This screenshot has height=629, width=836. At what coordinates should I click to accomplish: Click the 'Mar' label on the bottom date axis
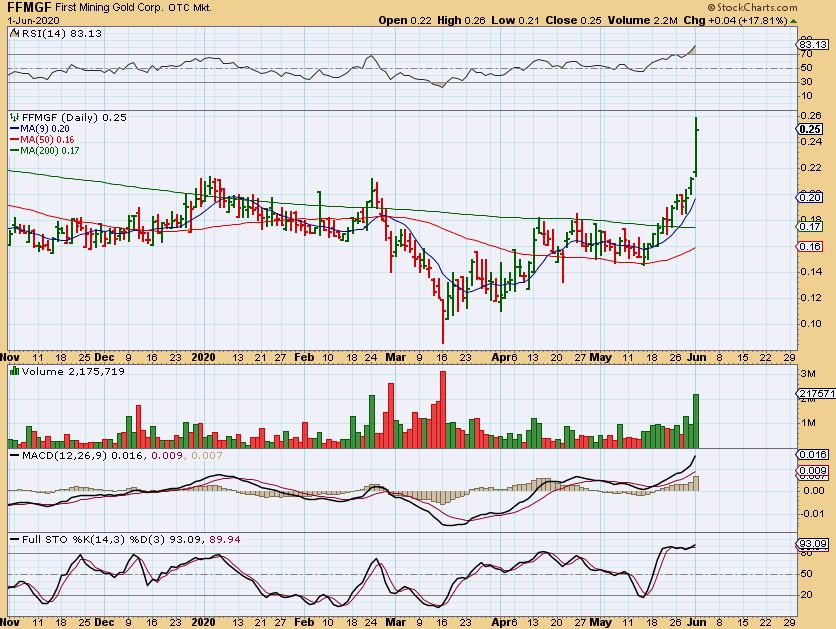396,622
